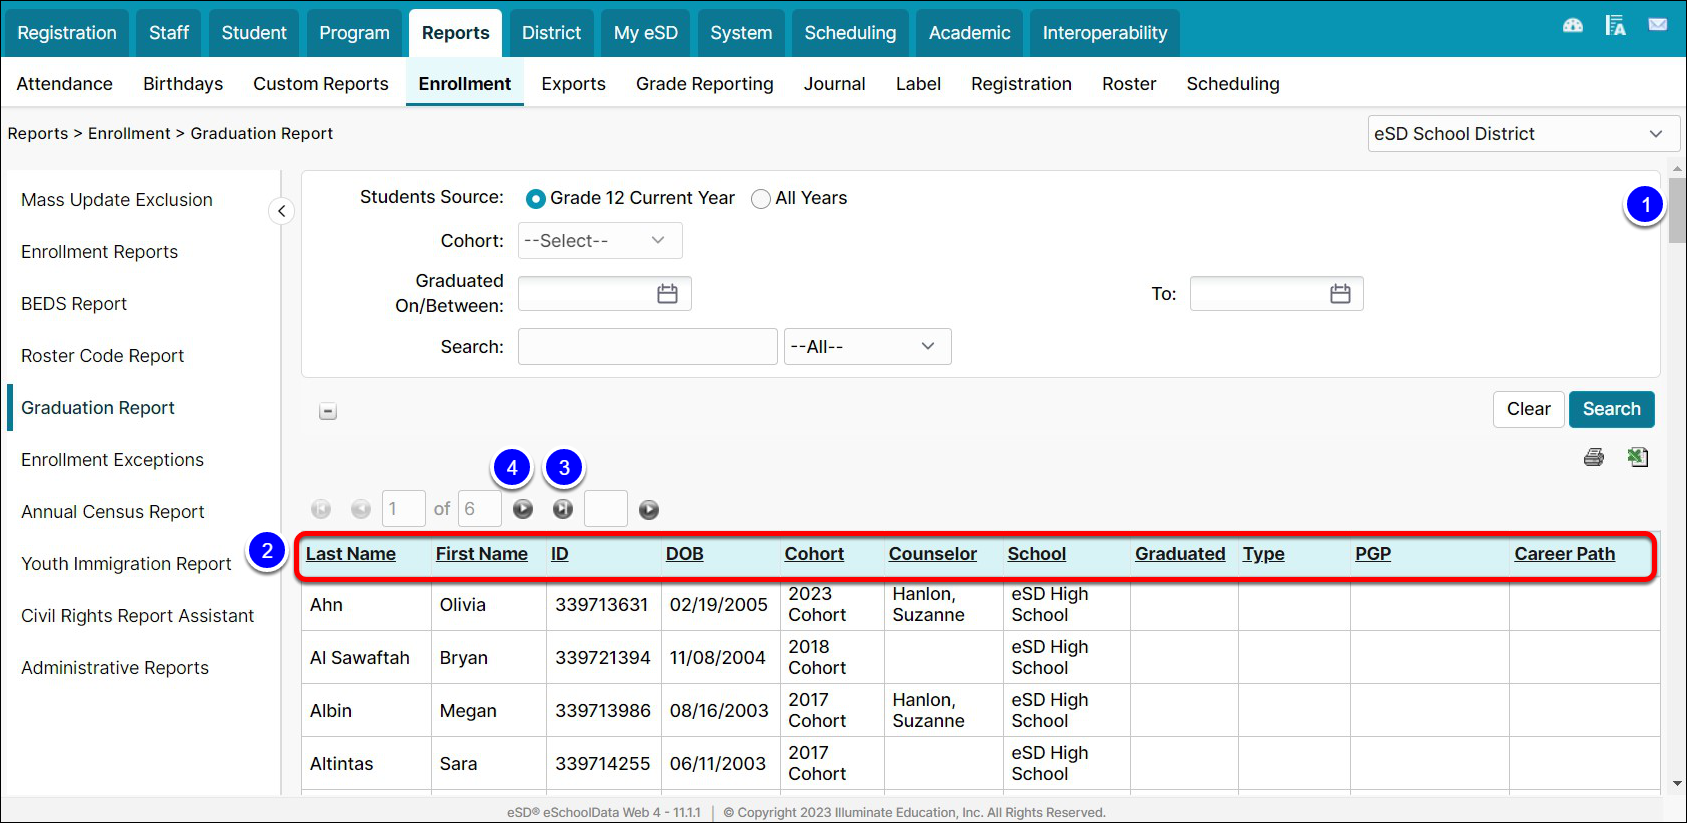The width and height of the screenshot is (1687, 823).
Task: Select Birthdays in the Reports submenu
Action: tap(183, 84)
